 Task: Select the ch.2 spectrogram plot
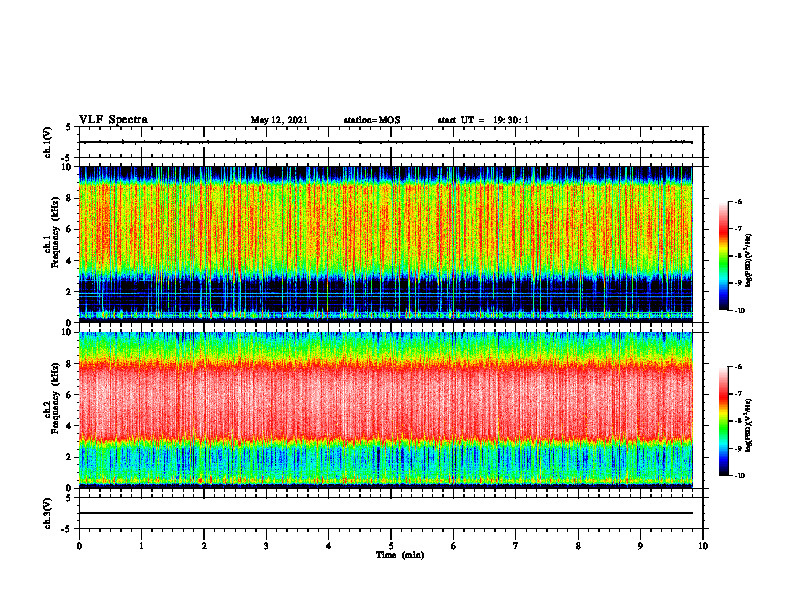[386, 410]
